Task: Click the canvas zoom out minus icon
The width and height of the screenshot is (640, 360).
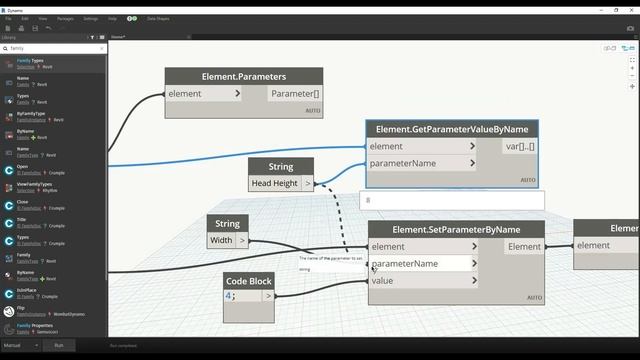Action: [x=632, y=76]
